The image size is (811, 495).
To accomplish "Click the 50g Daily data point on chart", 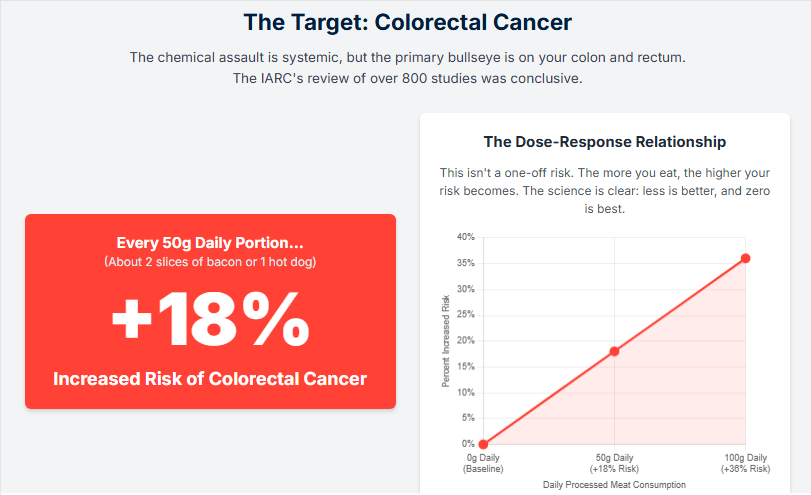I will [x=614, y=351].
